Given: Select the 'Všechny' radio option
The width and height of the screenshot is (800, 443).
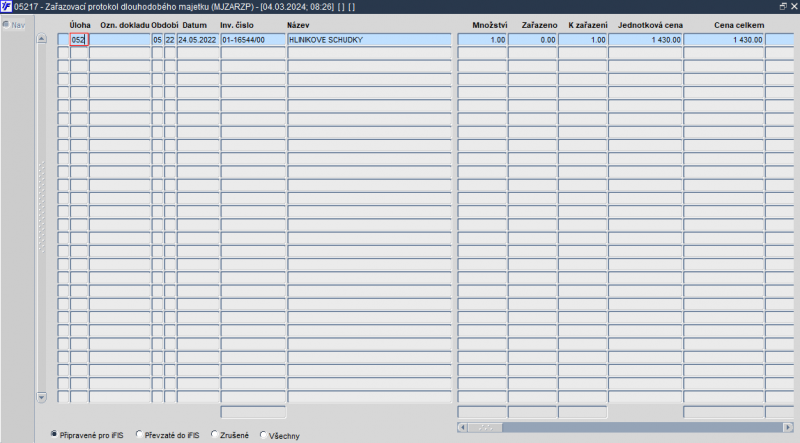Looking at the screenshot, I should coord(263,435).
